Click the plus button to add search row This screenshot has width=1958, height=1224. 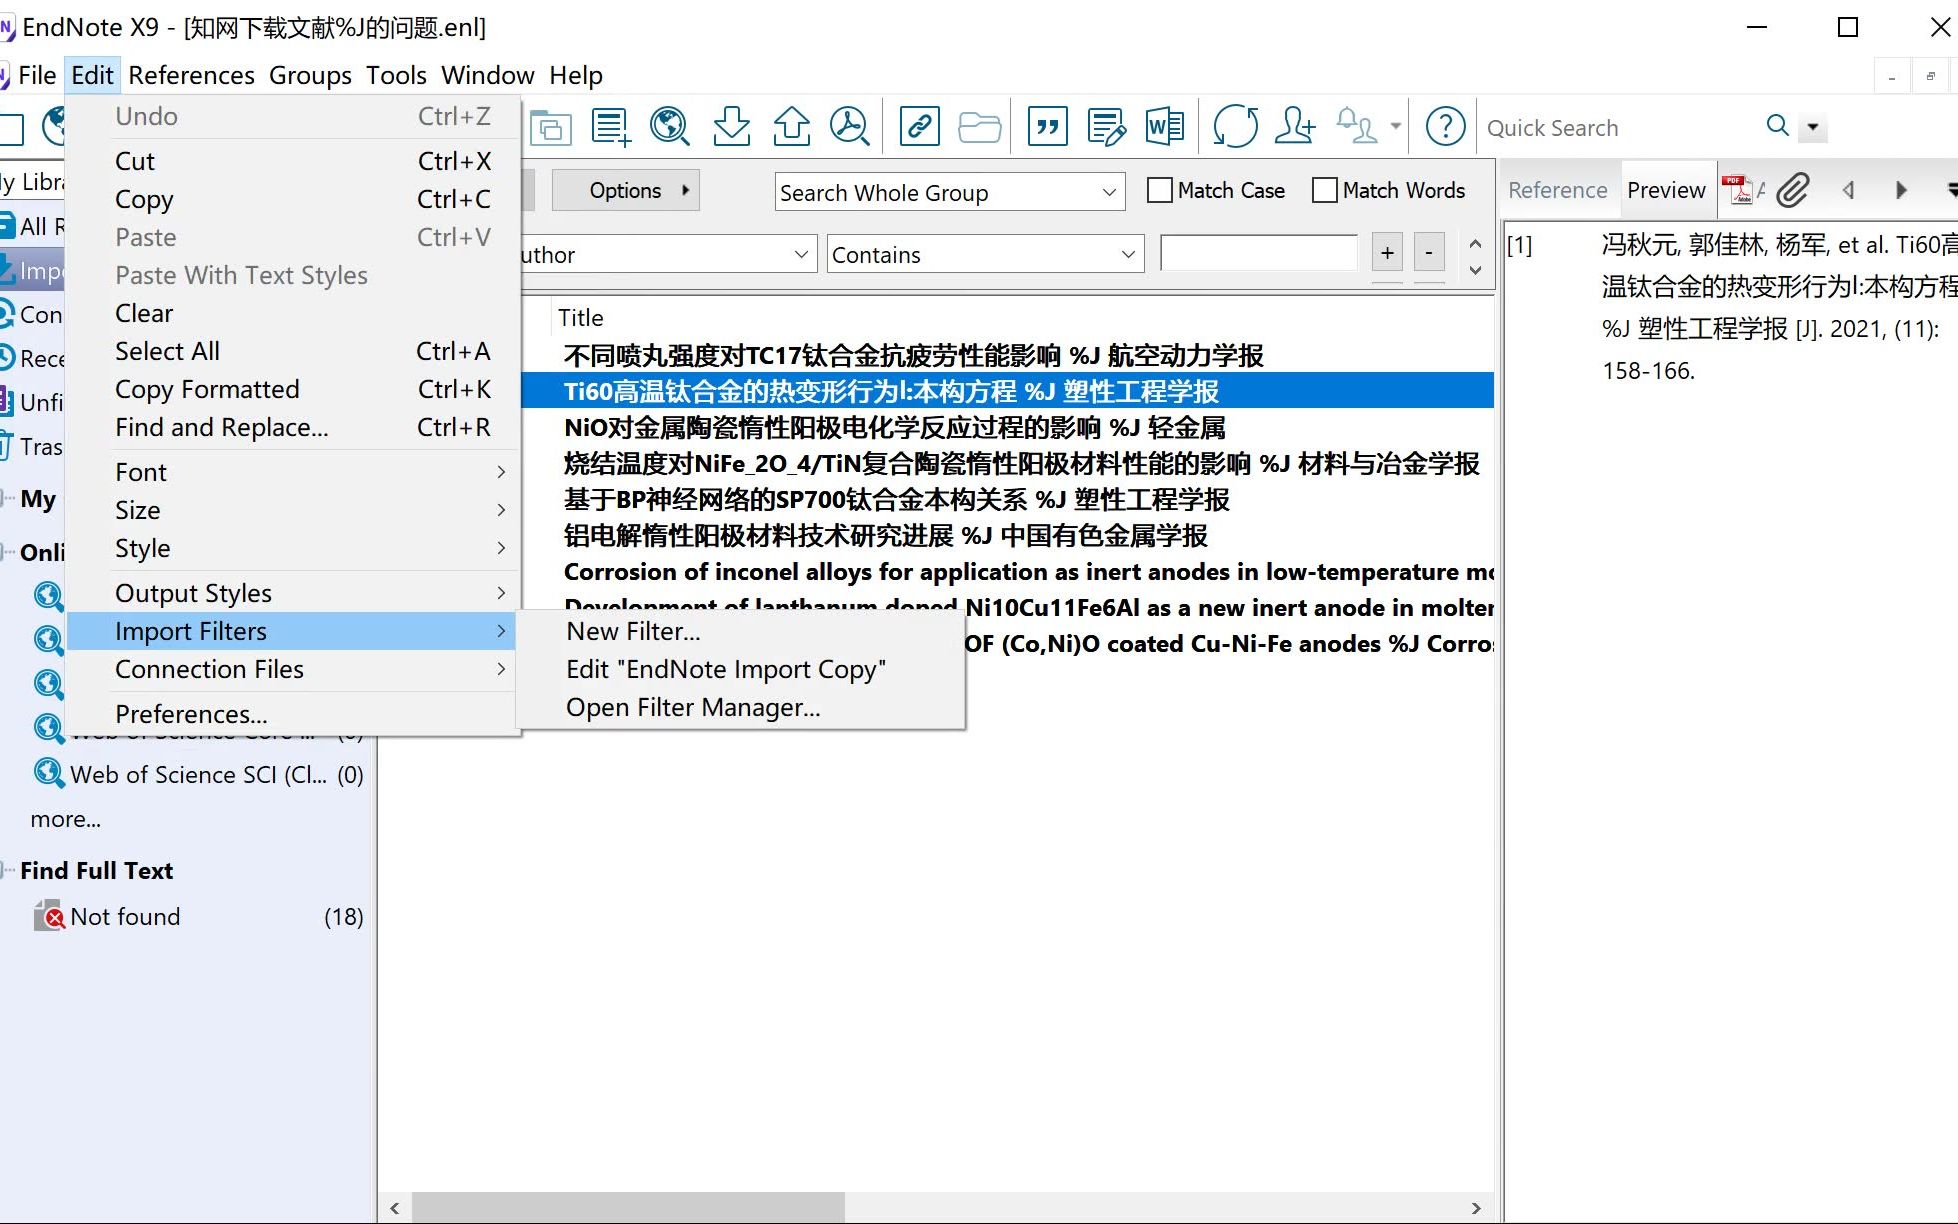click(1387, 253)
